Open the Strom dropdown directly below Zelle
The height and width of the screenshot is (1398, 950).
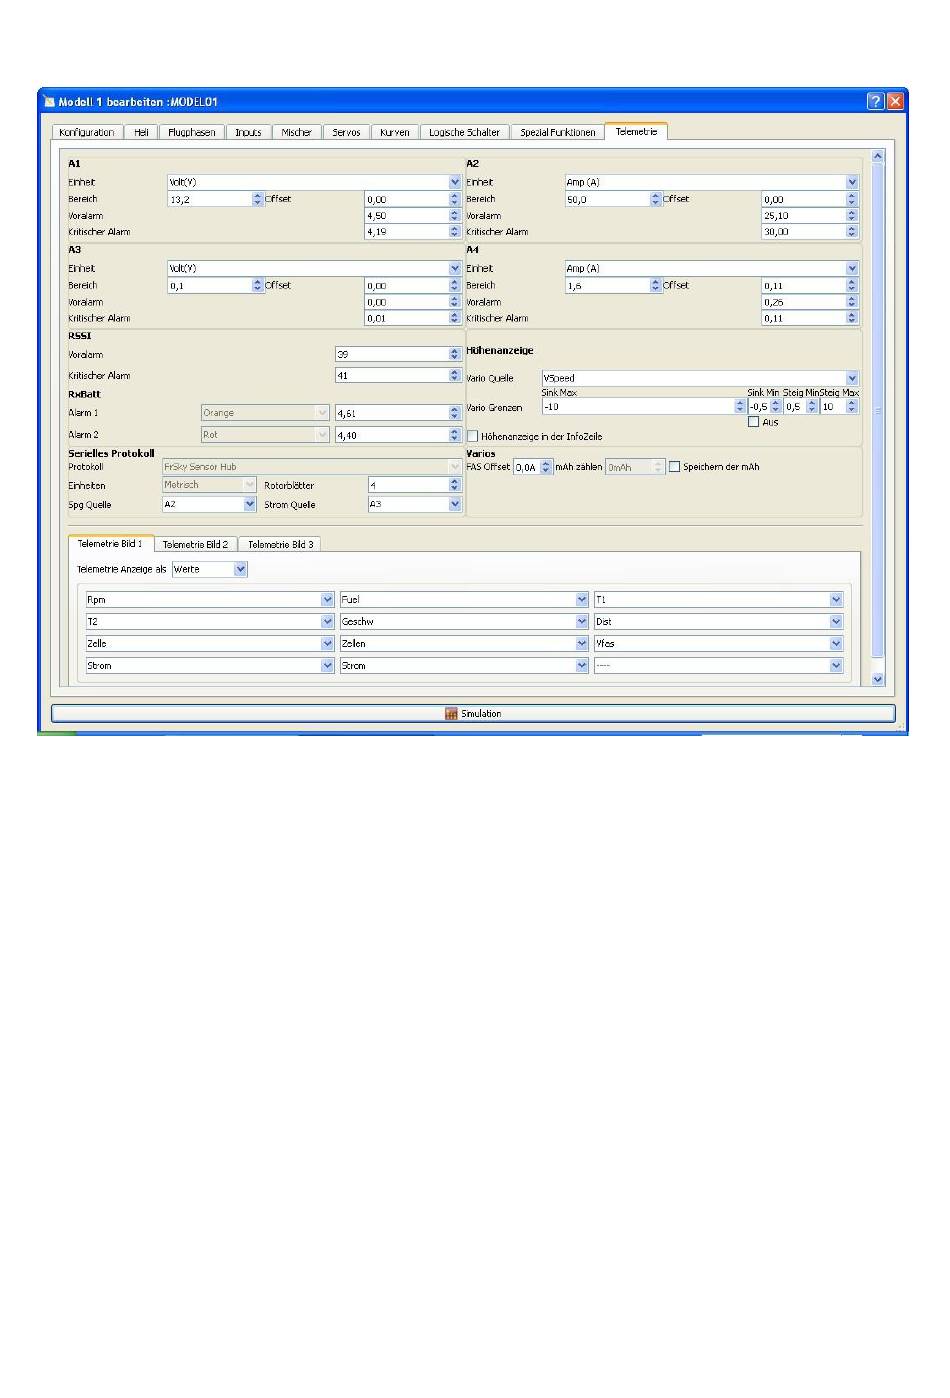(210, 665)
